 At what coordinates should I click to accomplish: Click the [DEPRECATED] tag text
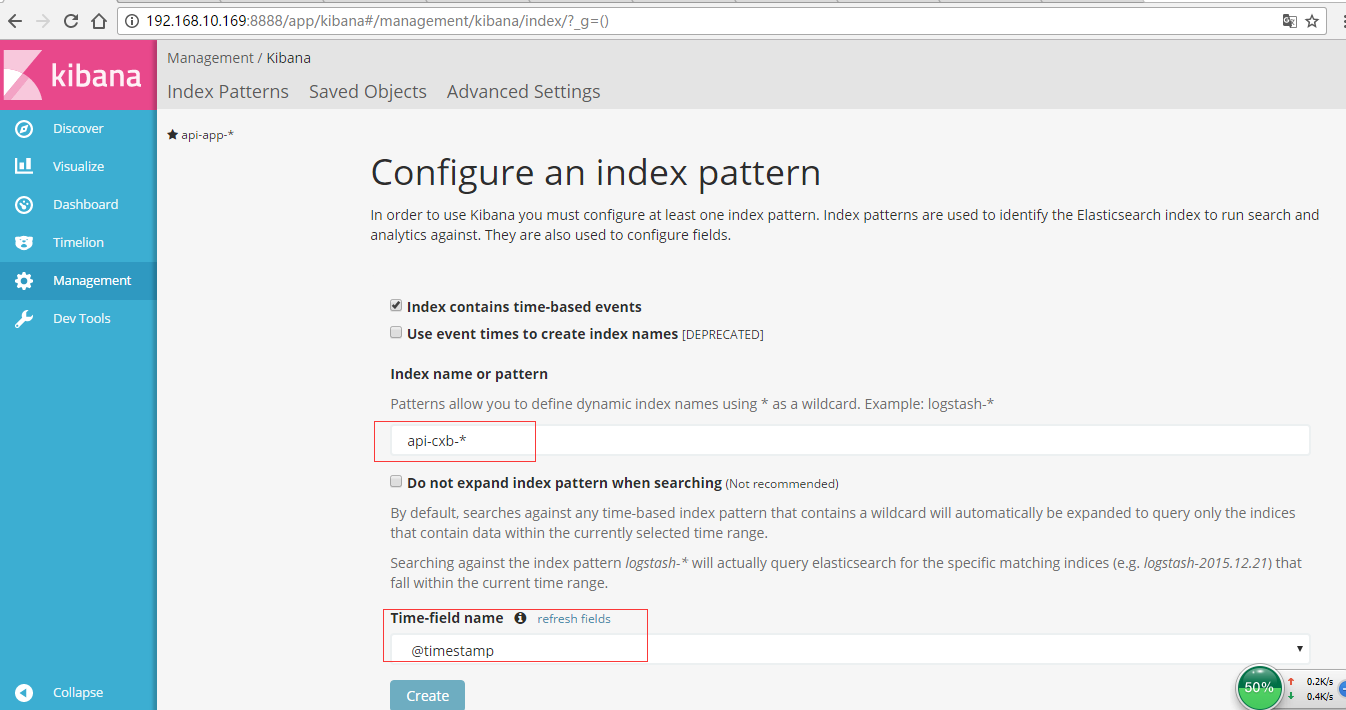click(723, 334)
